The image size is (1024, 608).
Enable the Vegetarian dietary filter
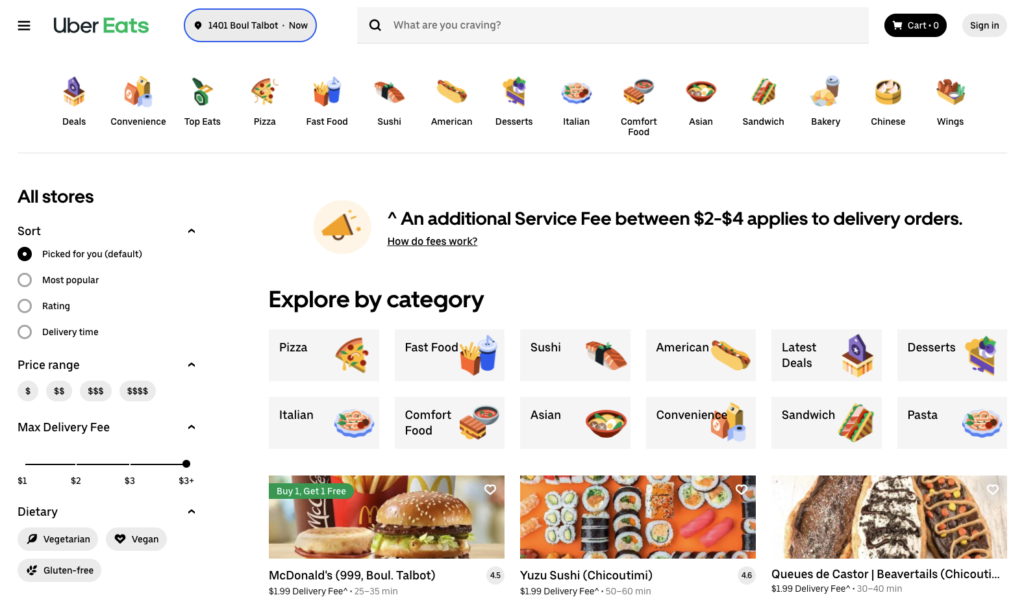57,538
